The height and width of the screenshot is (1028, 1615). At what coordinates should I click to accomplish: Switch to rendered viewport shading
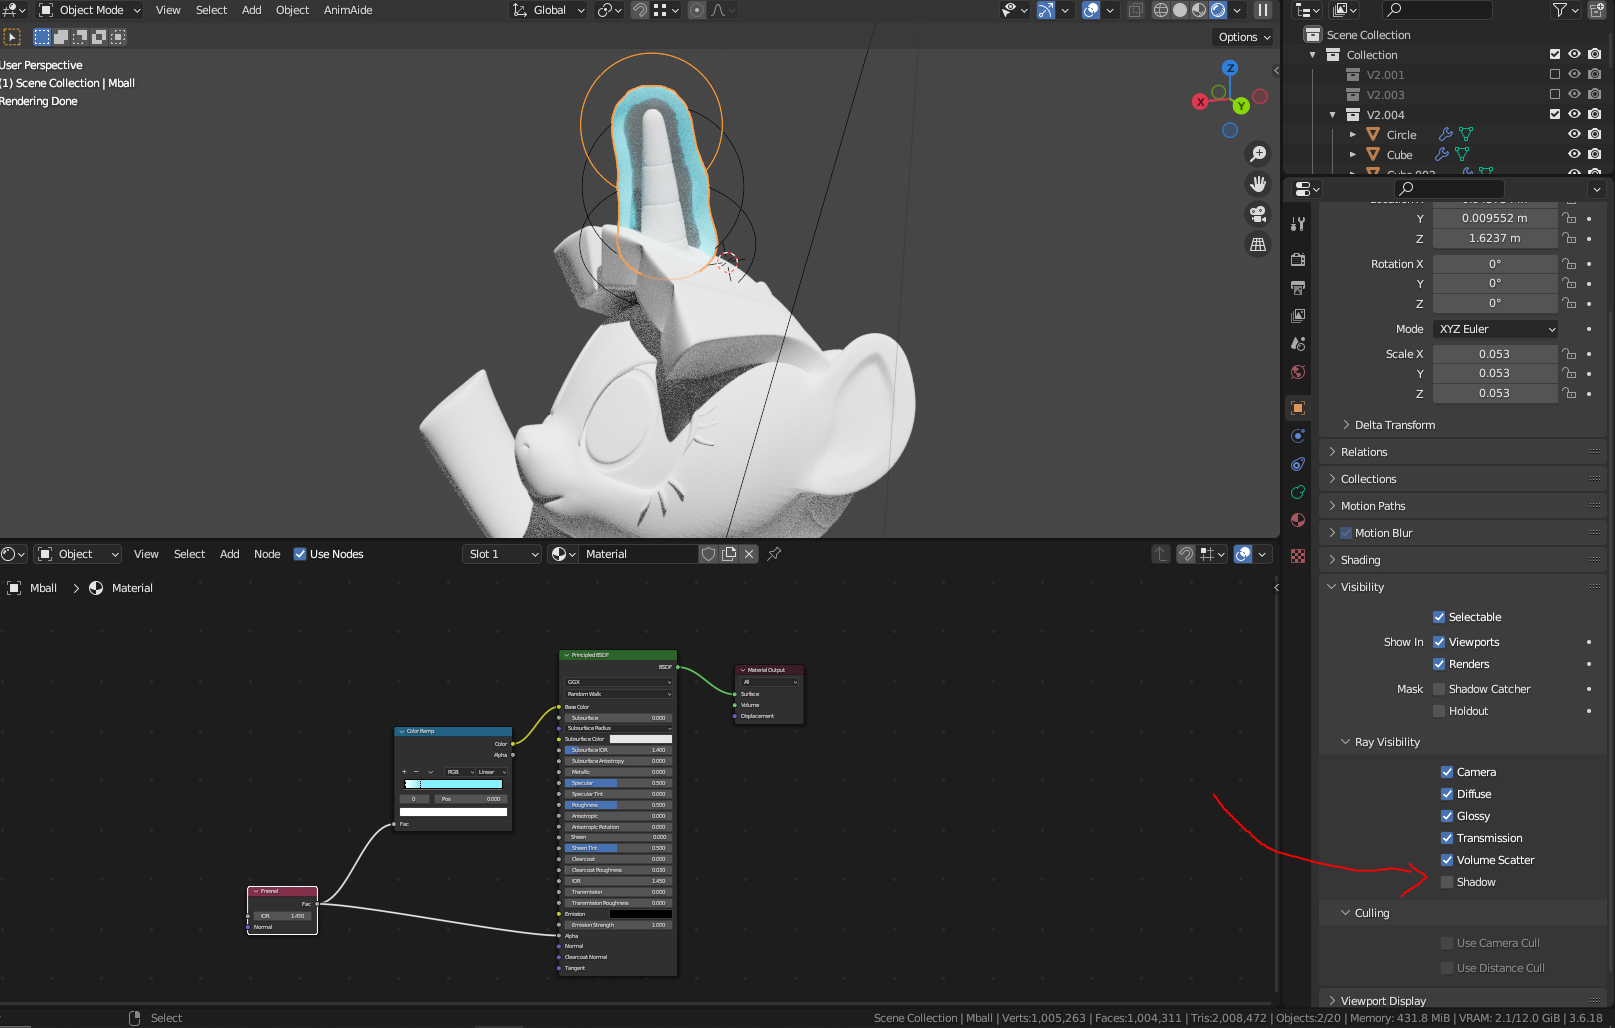1218,10
